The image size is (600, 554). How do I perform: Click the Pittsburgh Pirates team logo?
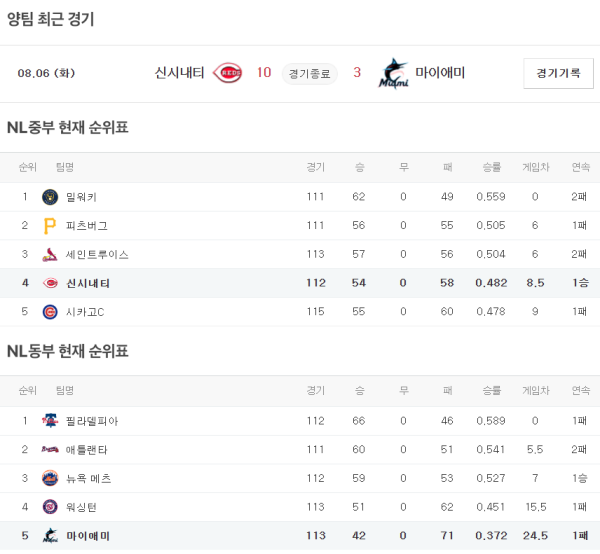point(50,226)
